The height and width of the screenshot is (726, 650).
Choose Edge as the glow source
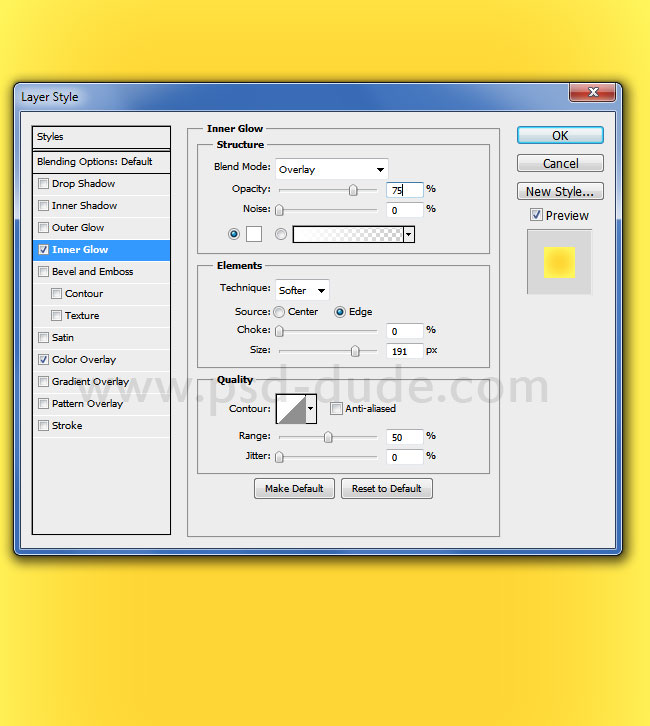340,312
